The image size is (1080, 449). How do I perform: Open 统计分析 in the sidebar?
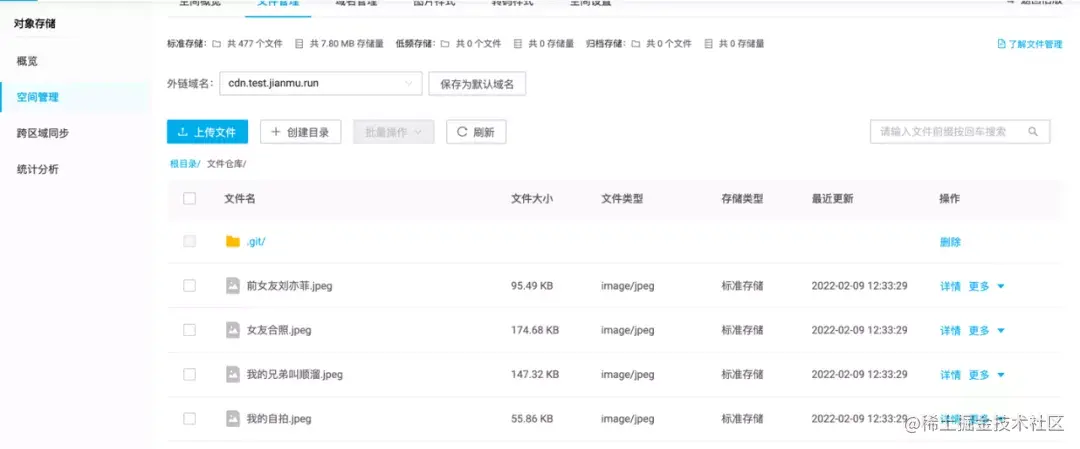[38, 169]
